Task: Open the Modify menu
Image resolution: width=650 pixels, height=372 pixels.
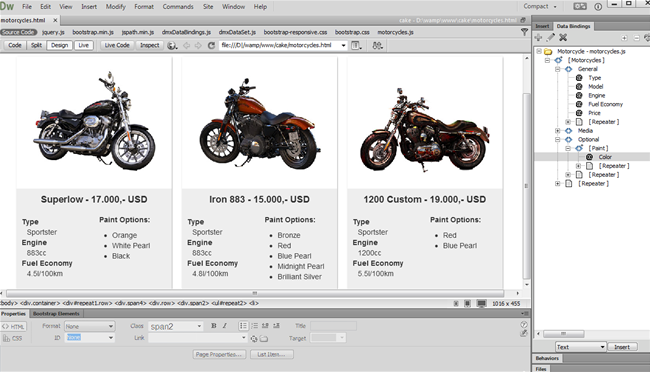Action: [116, 7]
